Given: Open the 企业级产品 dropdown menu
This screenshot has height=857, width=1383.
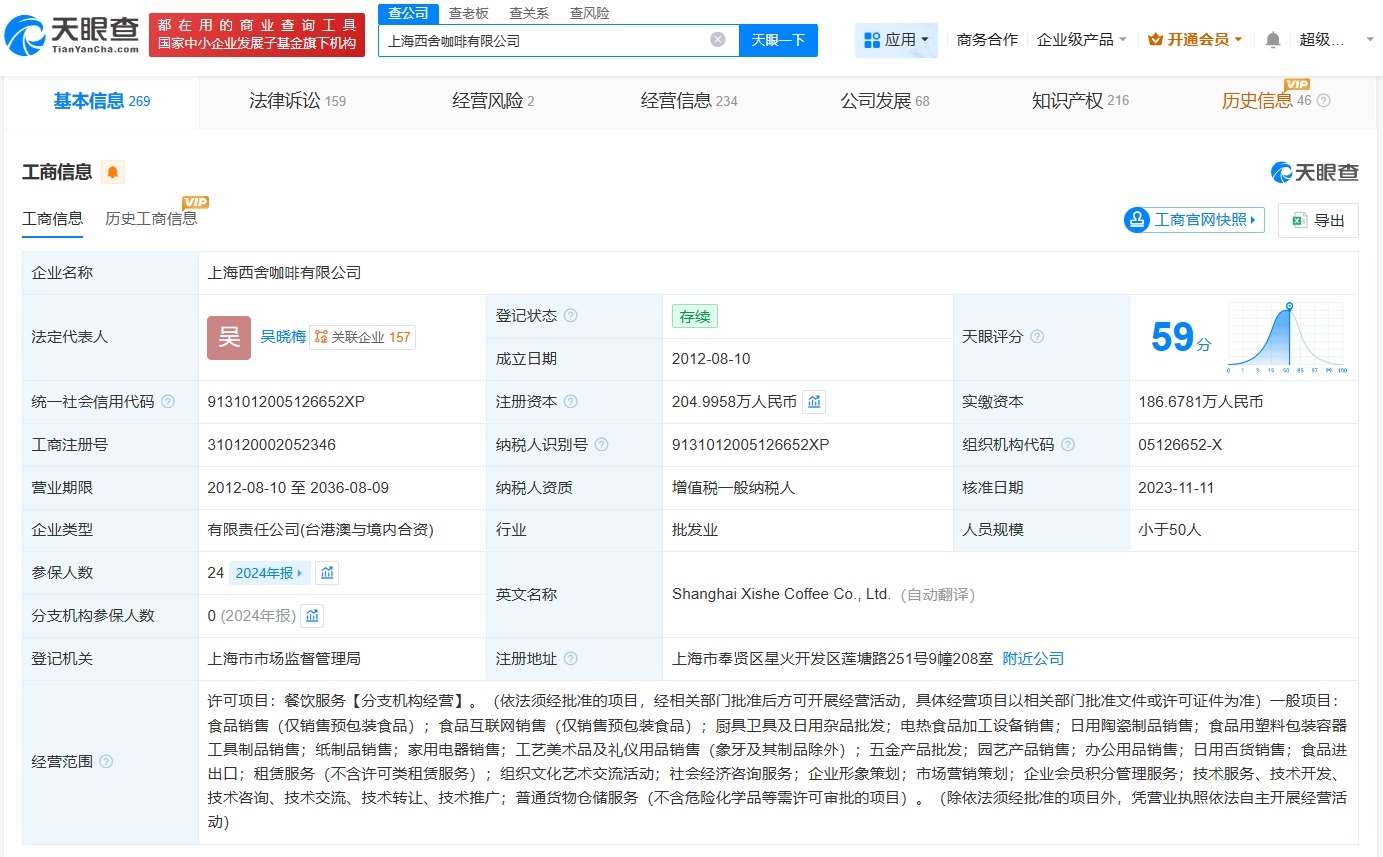Looking at the screenshot, I should pos(1081,39).
